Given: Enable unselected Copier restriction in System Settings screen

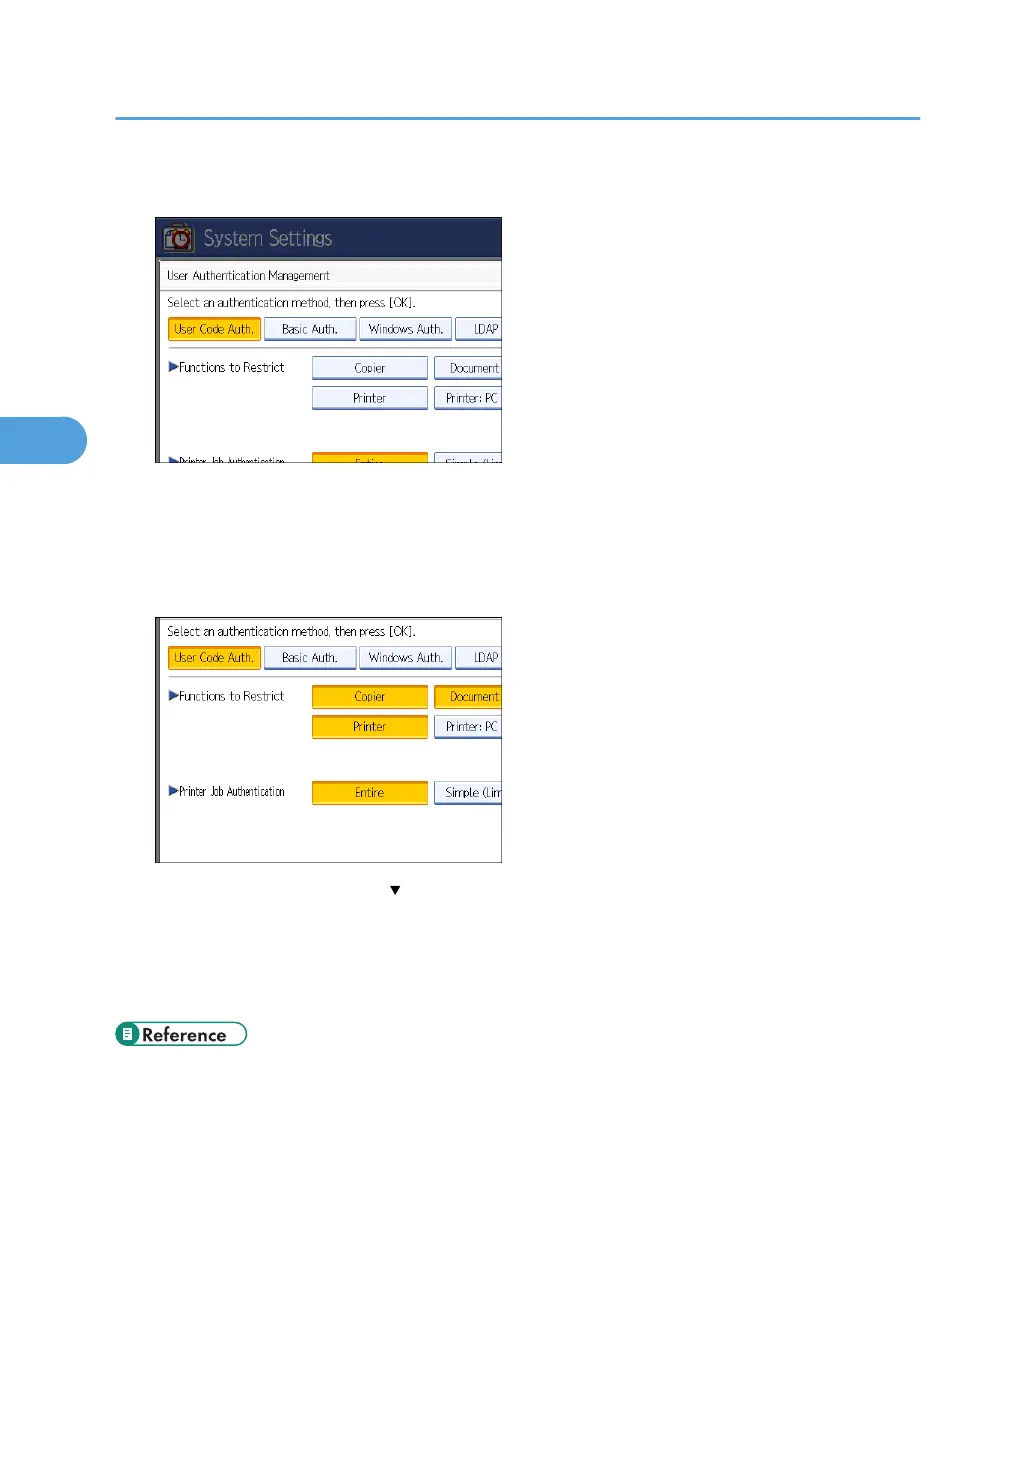Looking at the screenshot, I should coord(370,368).
